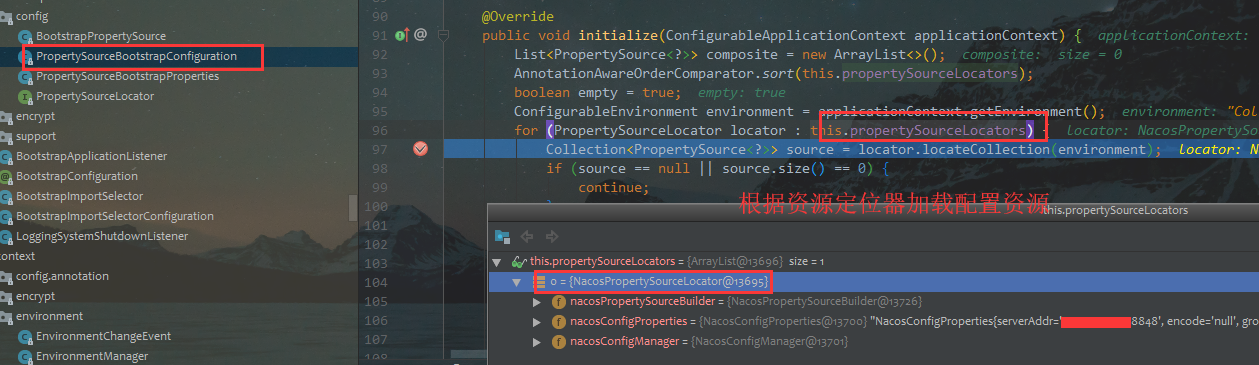Select the environment package in the tree

(x=49, y=316)
